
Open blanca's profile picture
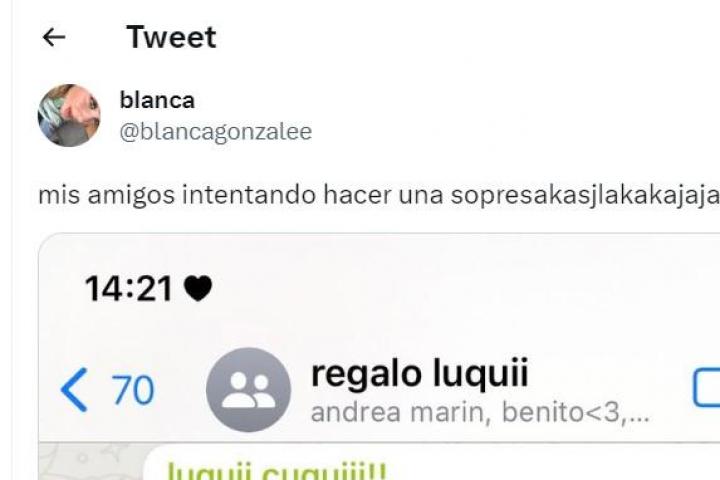(69, 115)
